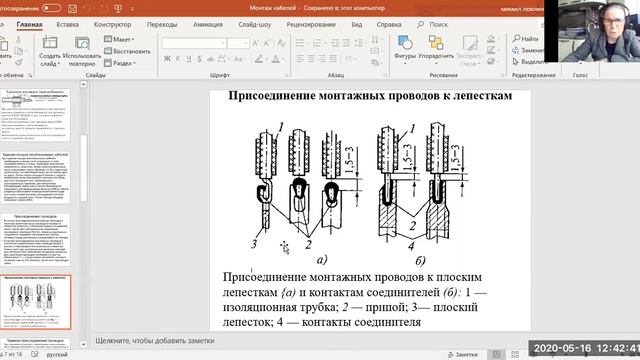Toggle Center paragraph alignment
The image size is (640, 360).
pos(311,59)
